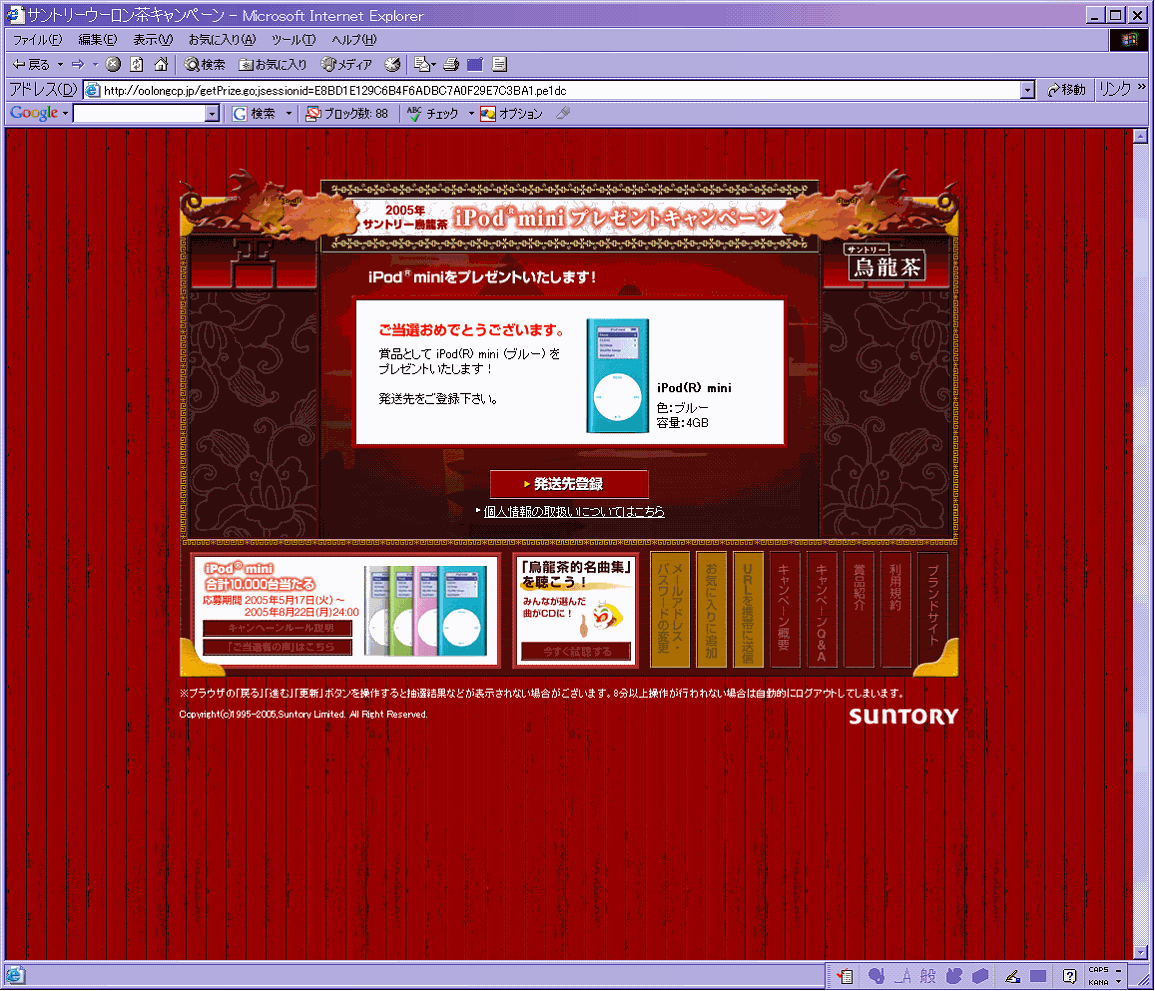The height and width of the screenshot is (991, 1155).
Task: Open the ファイル menu
Action: (38, 40)
